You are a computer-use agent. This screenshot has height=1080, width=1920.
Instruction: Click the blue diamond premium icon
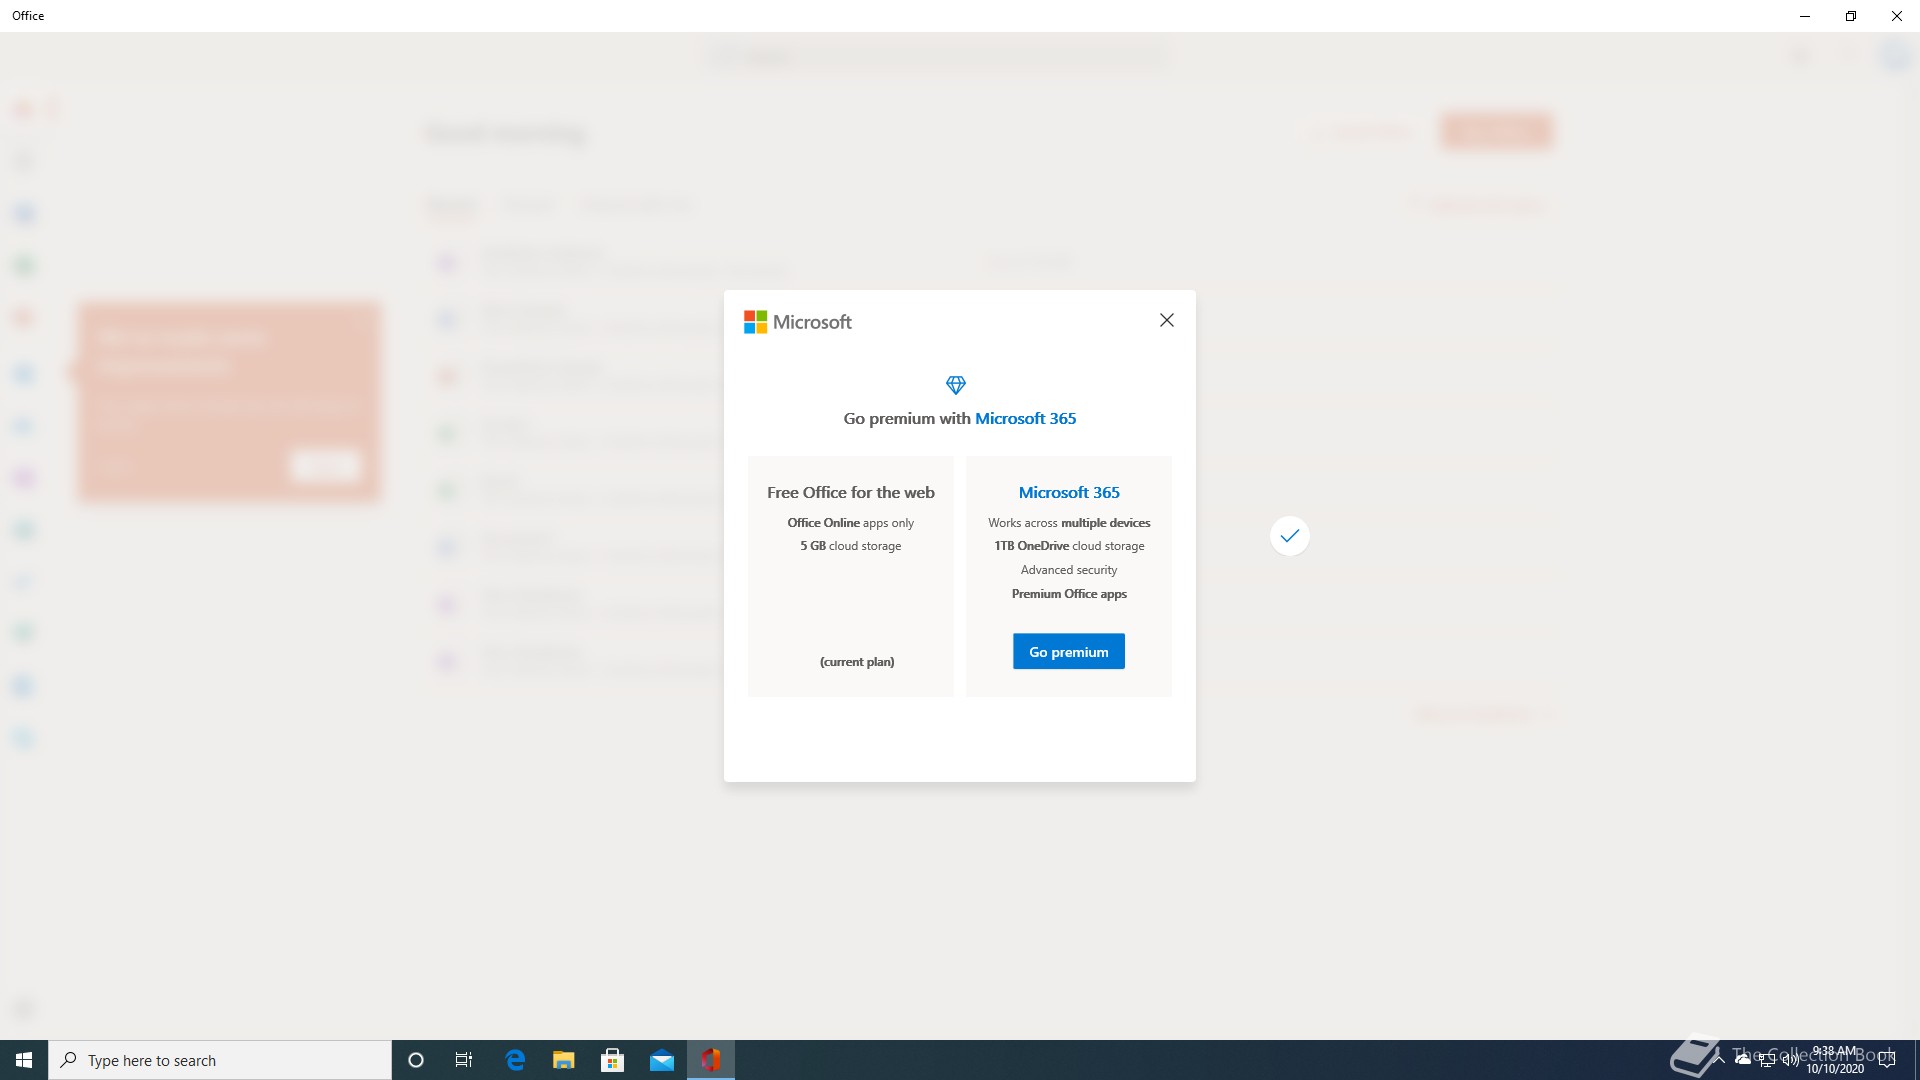coord(955,385)
